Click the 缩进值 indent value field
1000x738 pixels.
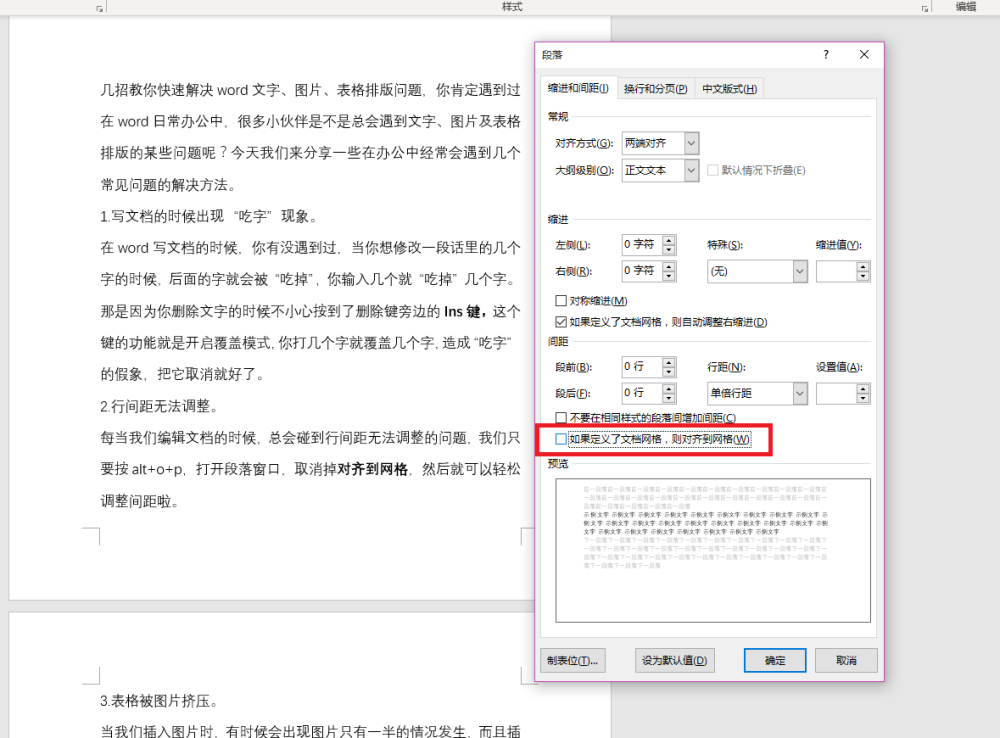837,271
